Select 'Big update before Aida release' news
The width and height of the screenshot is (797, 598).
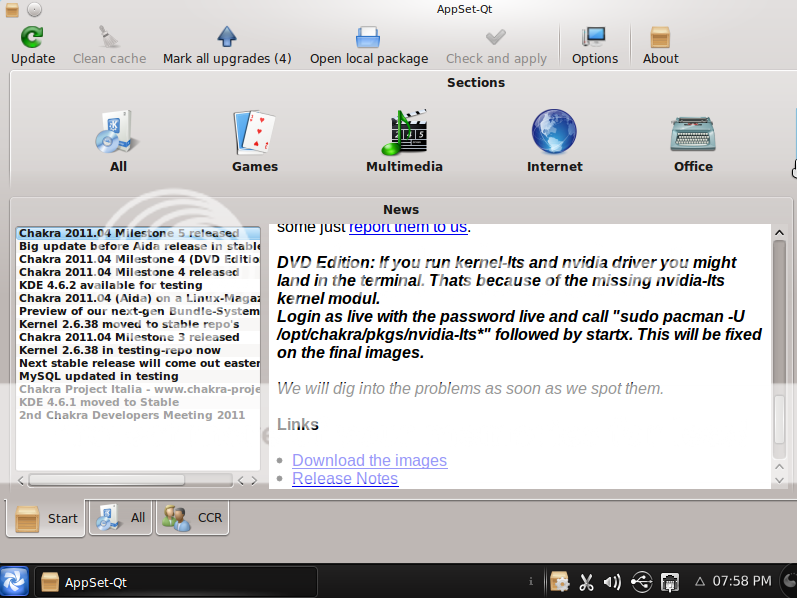[x=138, y=246]
